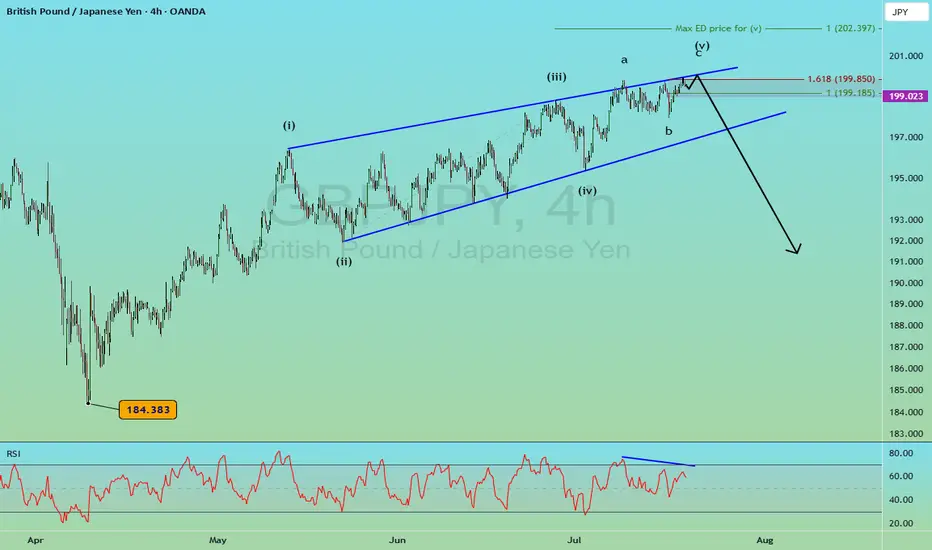Click the May label on time axis
This screenshot has width=932, height=550.
[x=218, y=540]
